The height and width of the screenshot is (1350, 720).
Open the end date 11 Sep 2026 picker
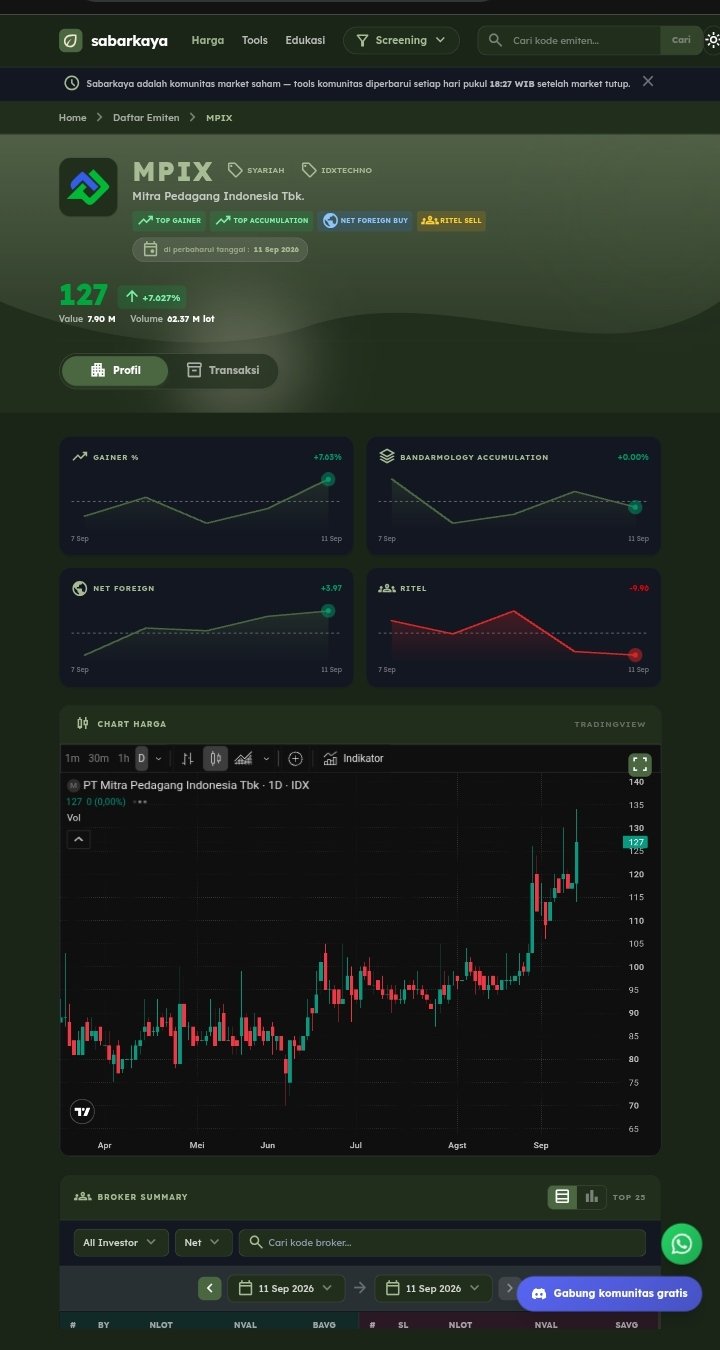pos(433,1288)
